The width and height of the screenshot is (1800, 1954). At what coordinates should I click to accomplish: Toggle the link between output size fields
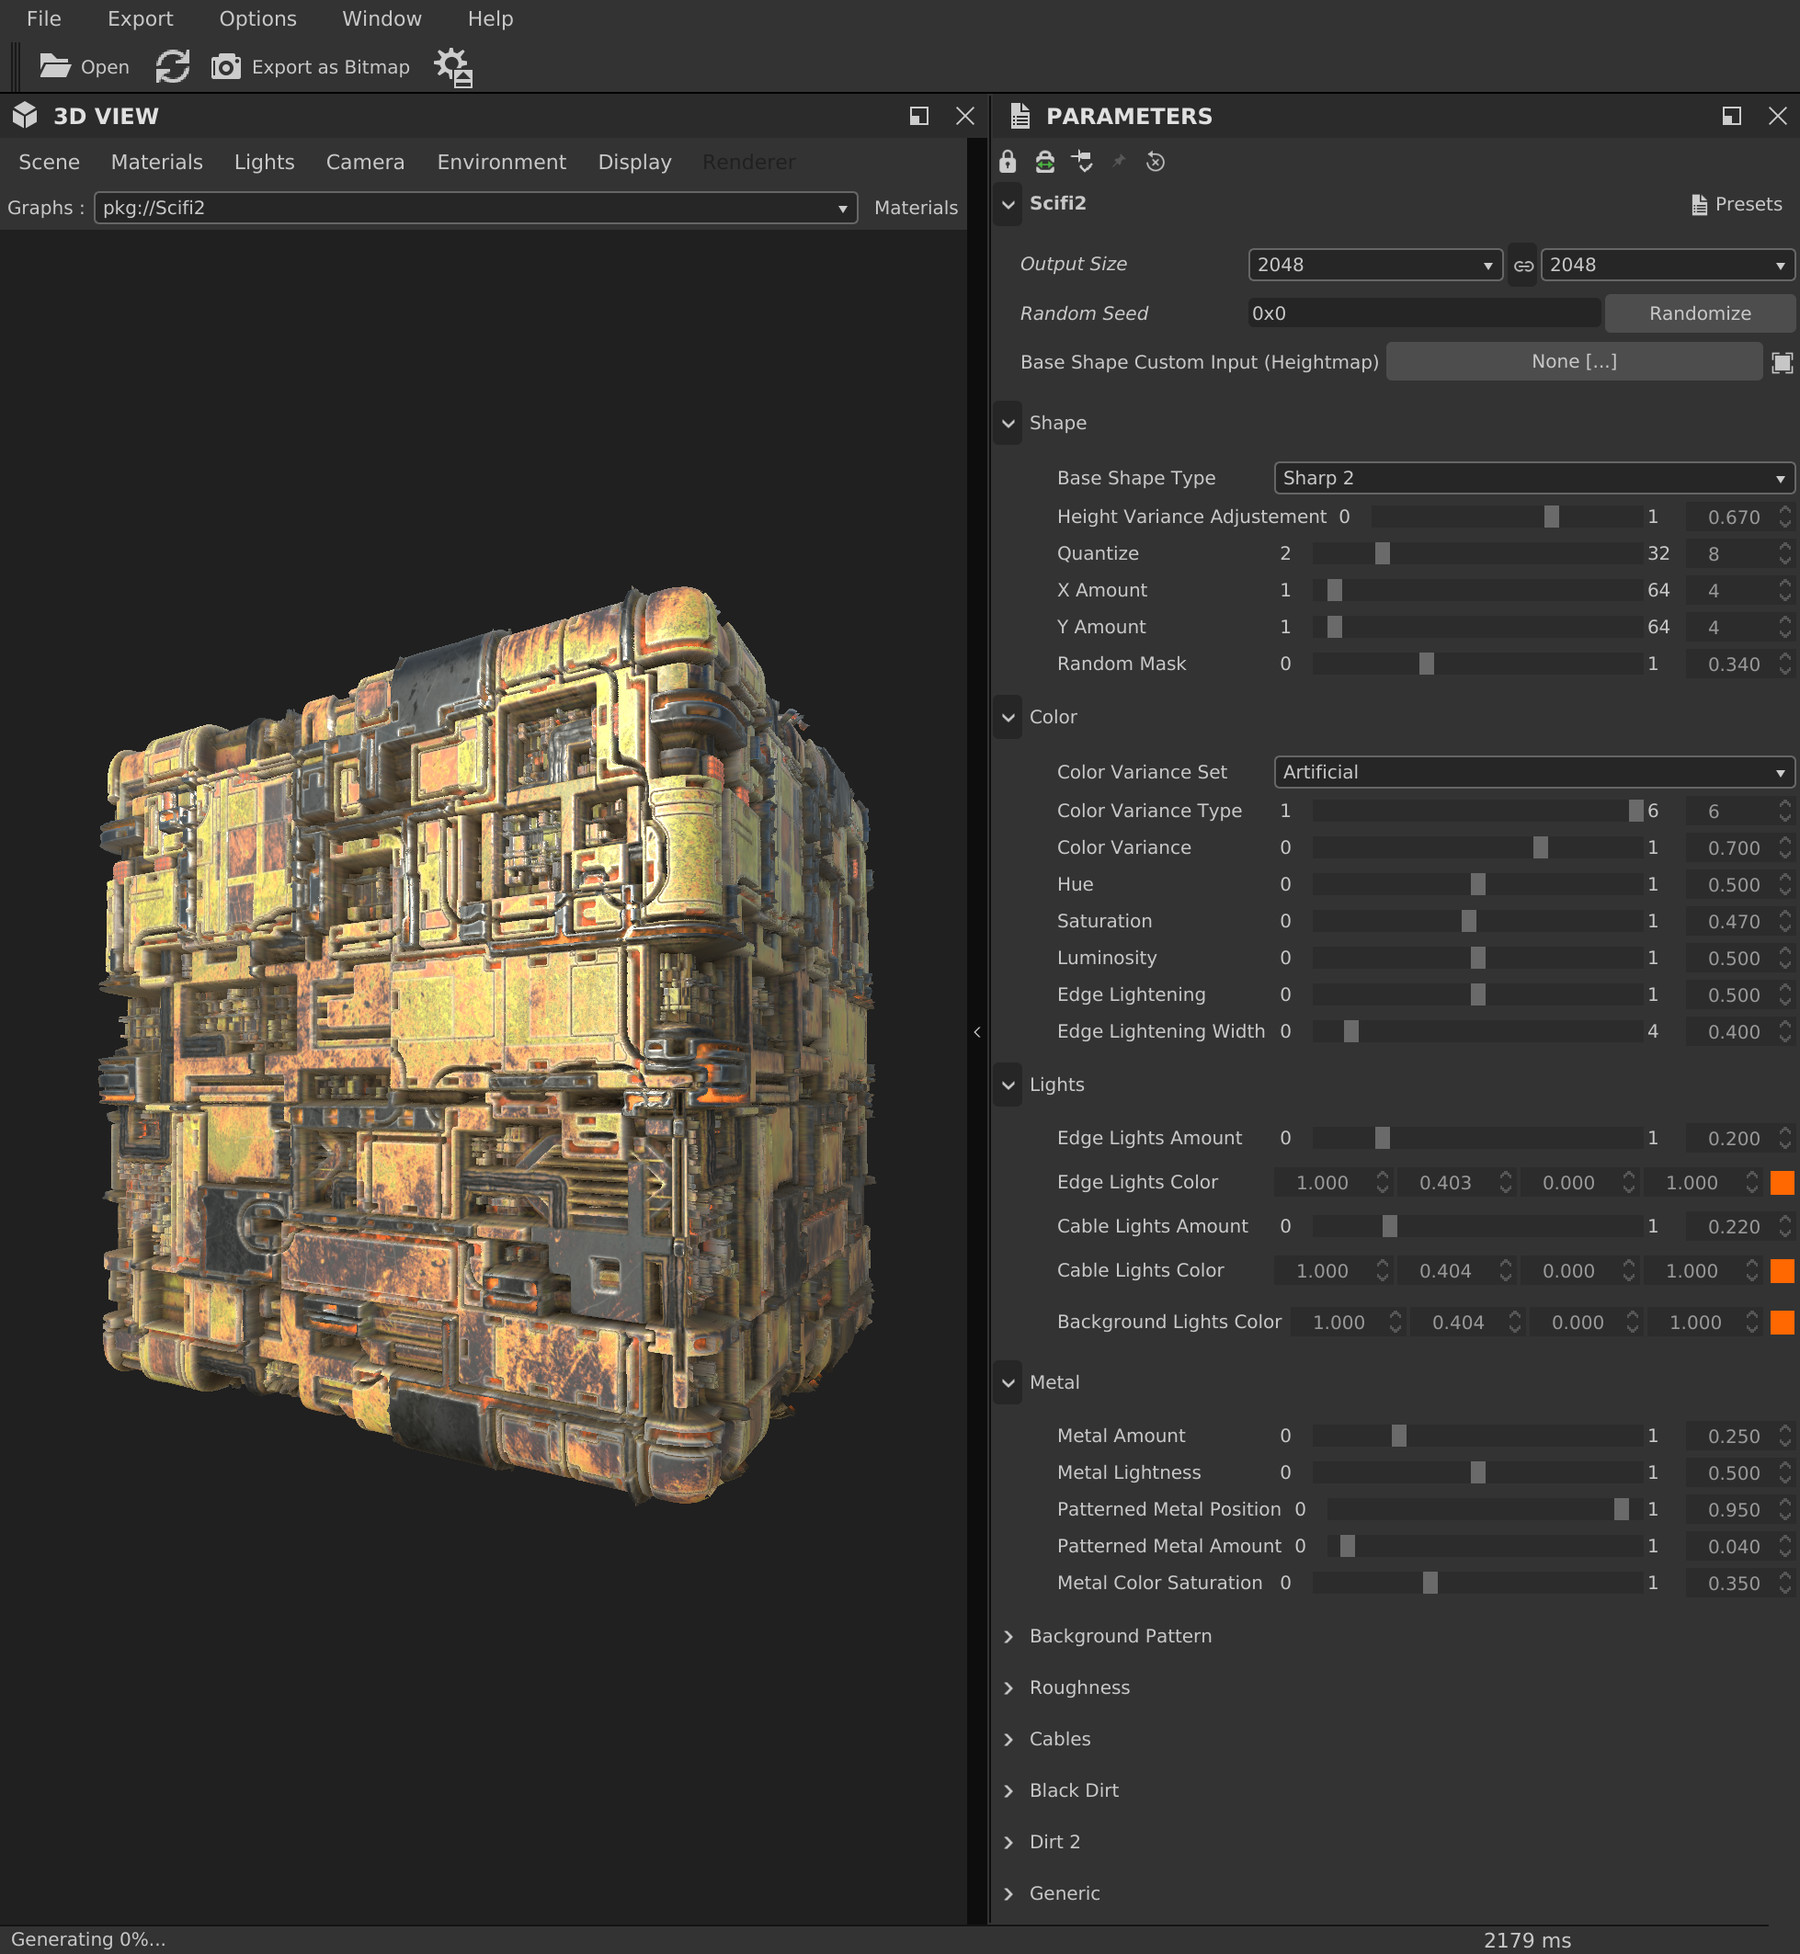pyautogui.click(x=1522, y=265)
